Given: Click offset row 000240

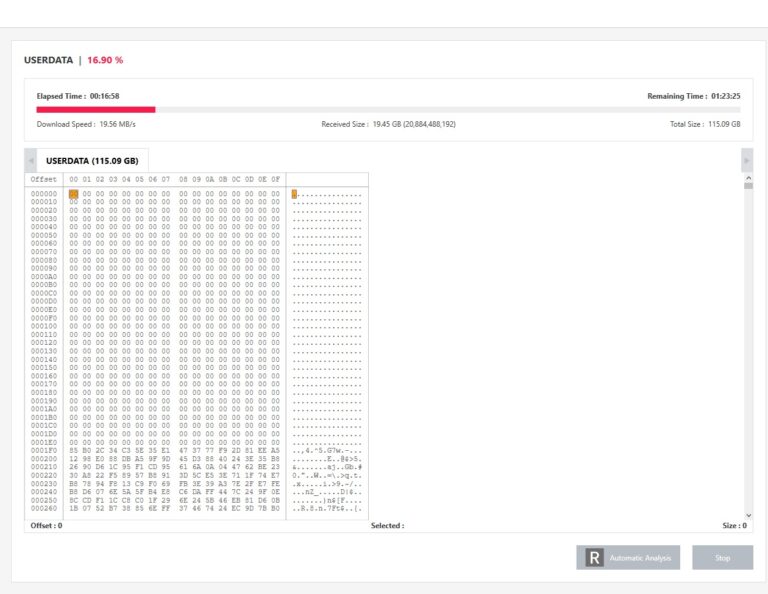Looking at the screenshot, I should coord(44,492).
